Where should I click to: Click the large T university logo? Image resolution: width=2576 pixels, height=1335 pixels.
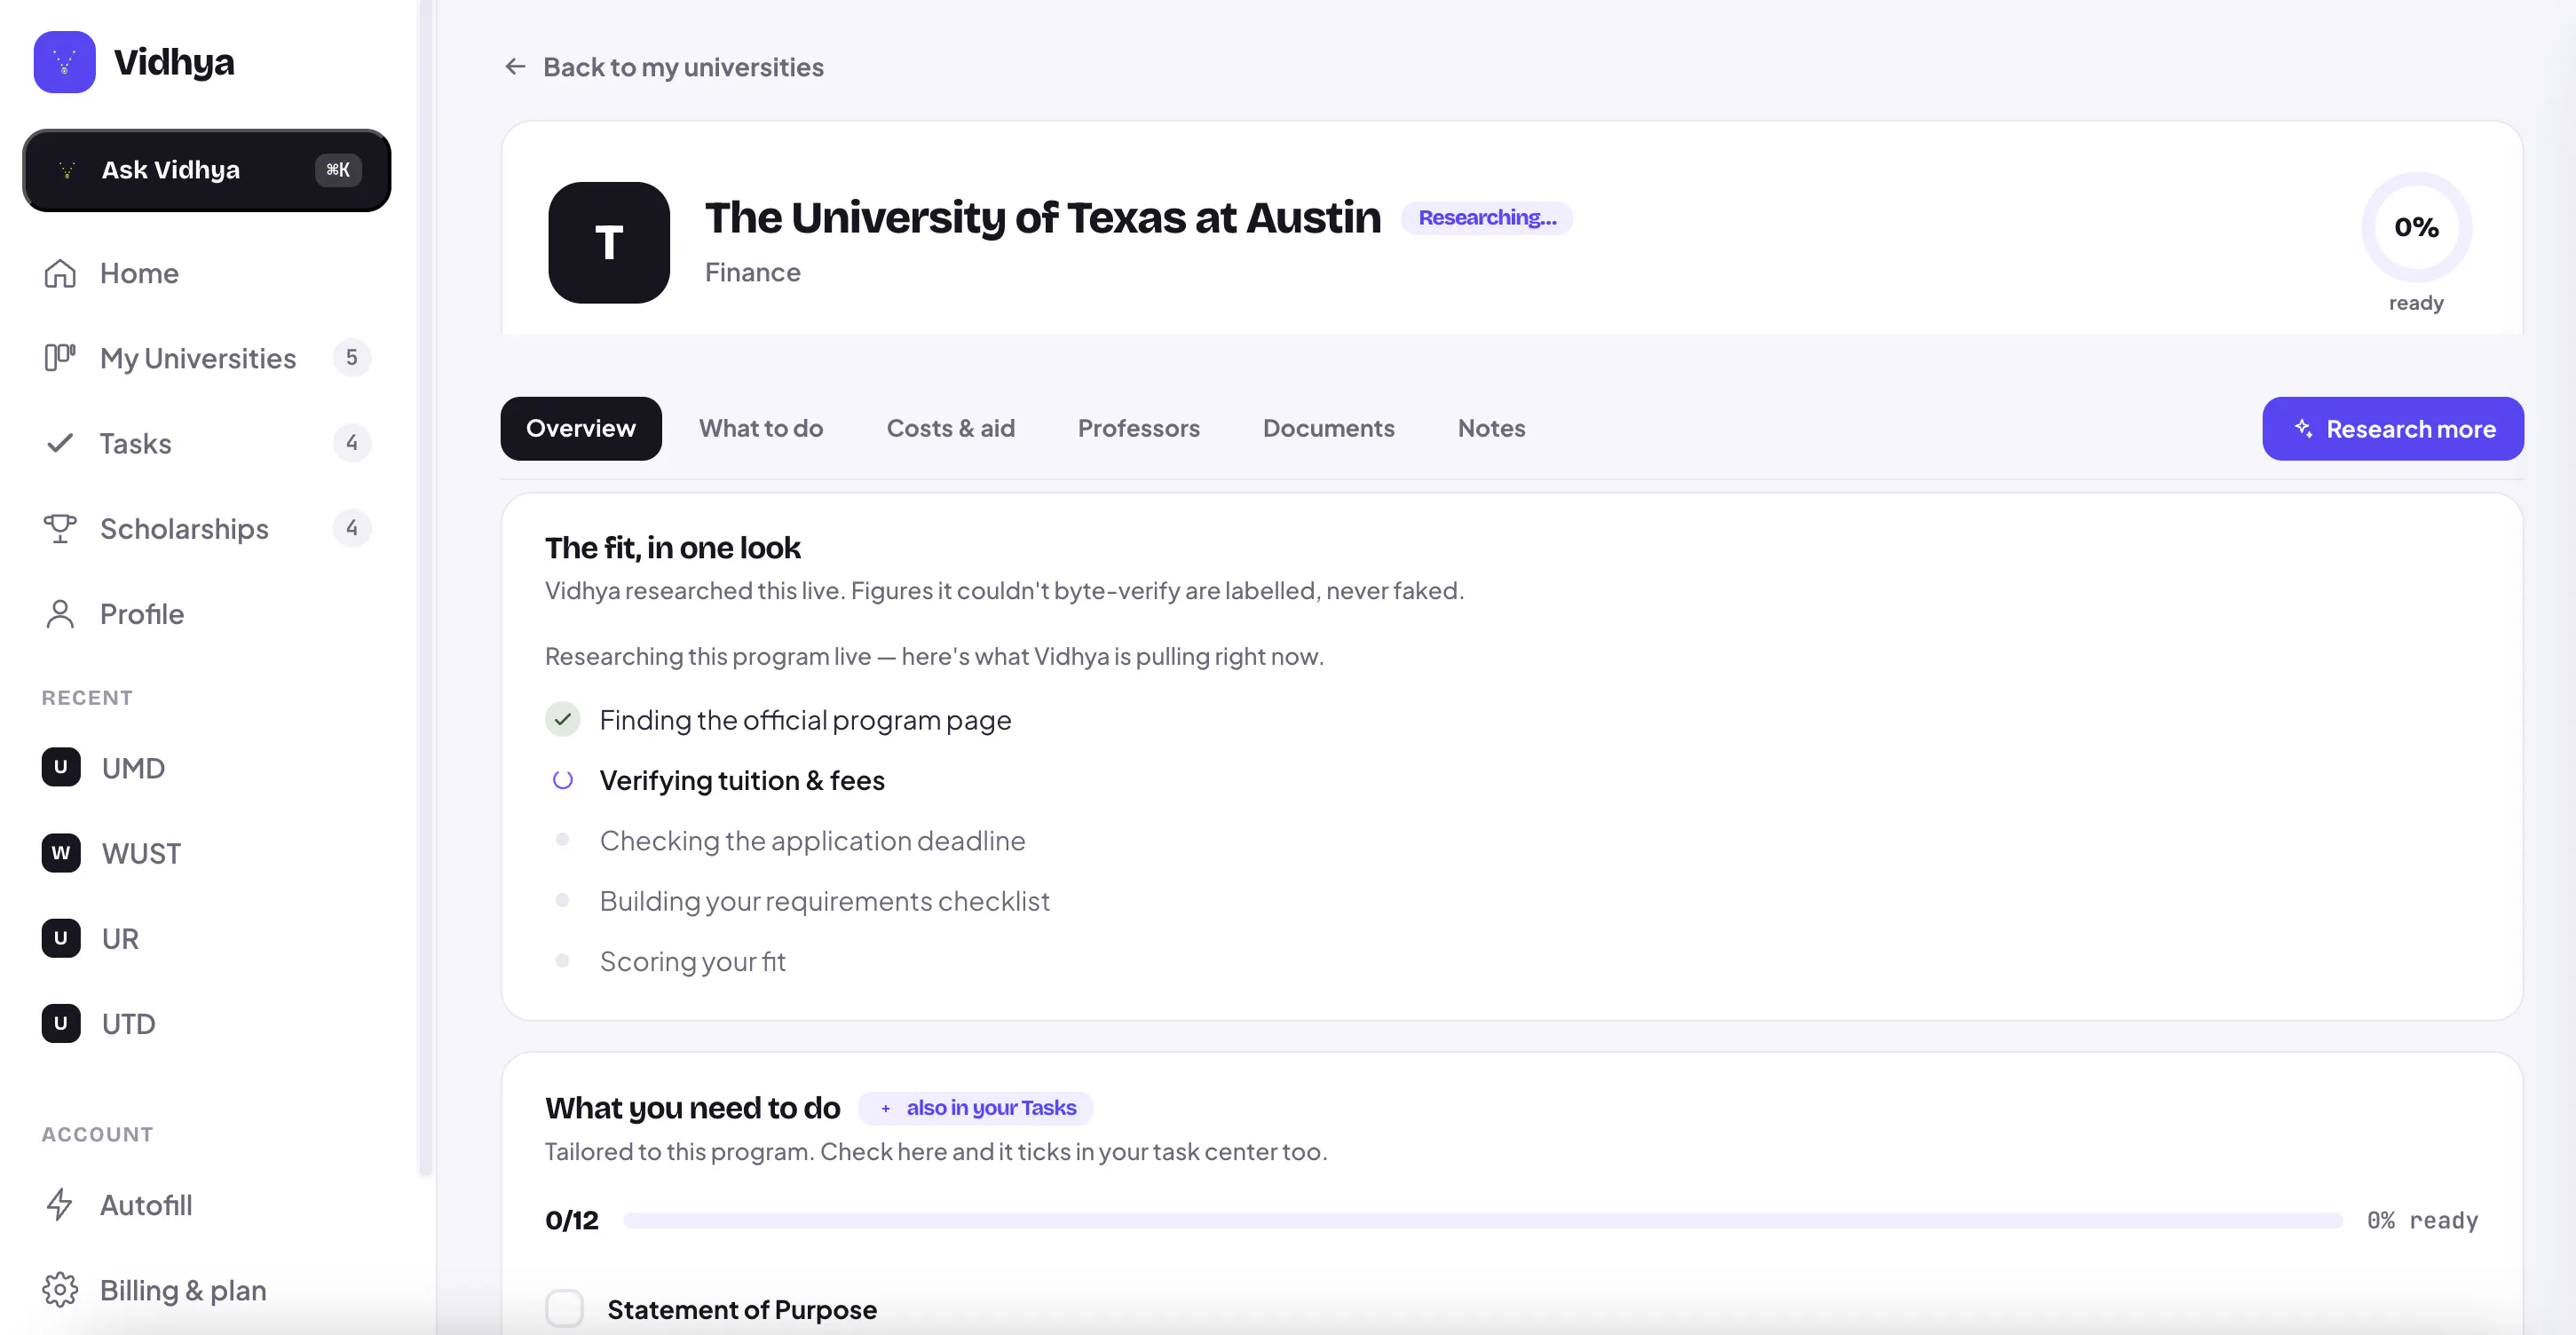(609, 243)
